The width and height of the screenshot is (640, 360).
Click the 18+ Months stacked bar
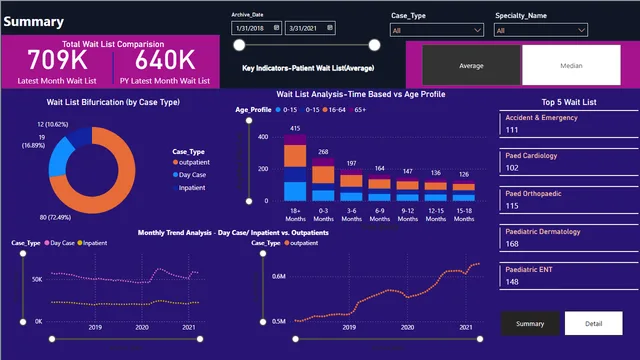pyautogui.click(x=295, y=167)
